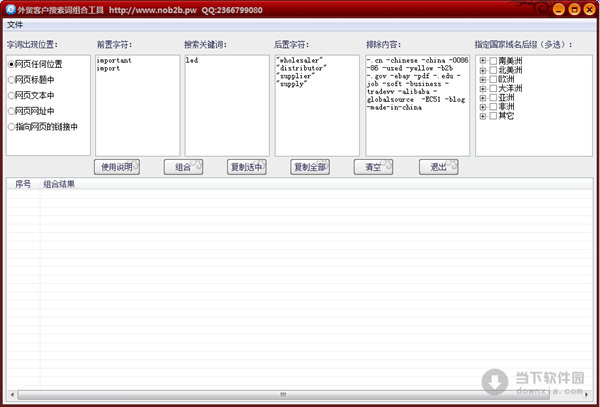Click the 退出 button to exit
The height and width of the screenshot is (407, 600).
pyautogui.click(x=437, y=167)
